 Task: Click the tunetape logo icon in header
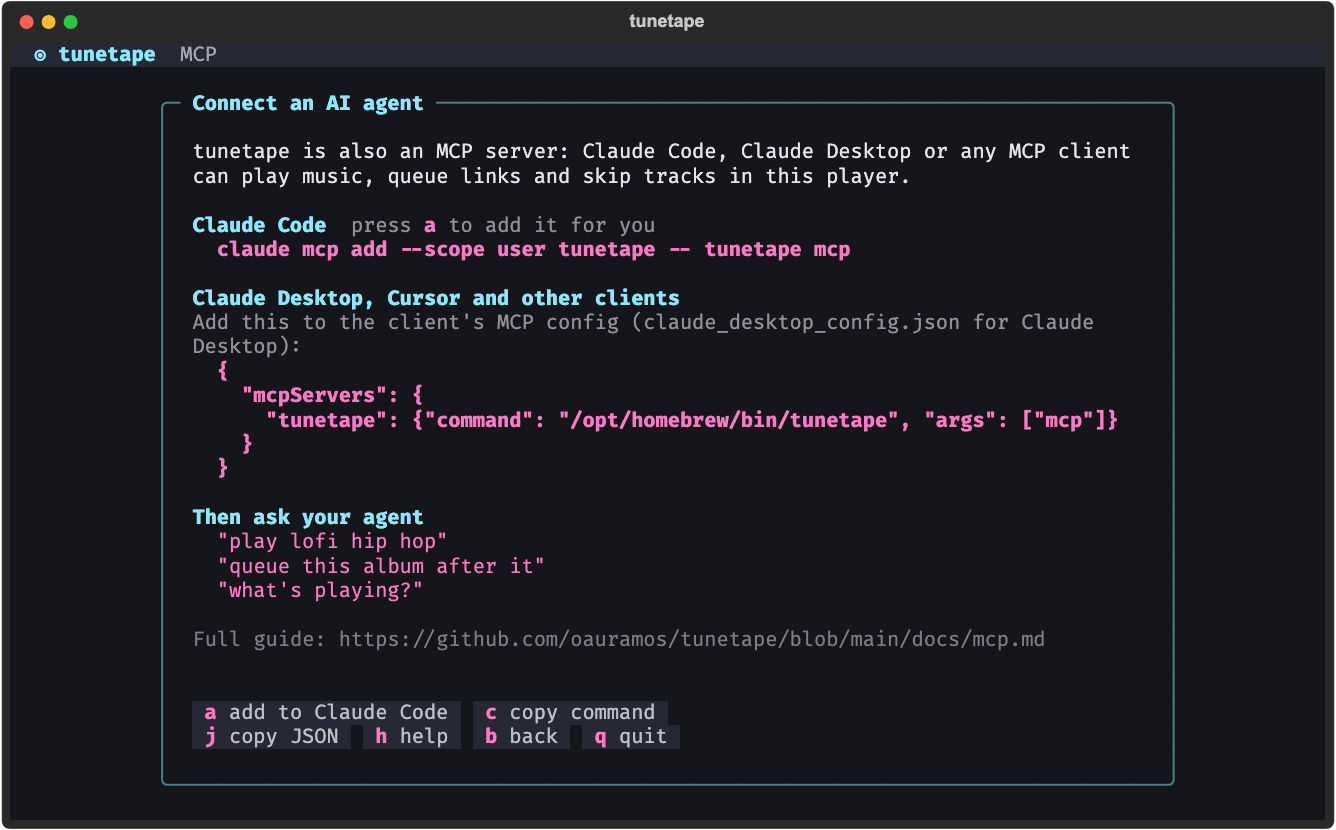tap(40, 55)
